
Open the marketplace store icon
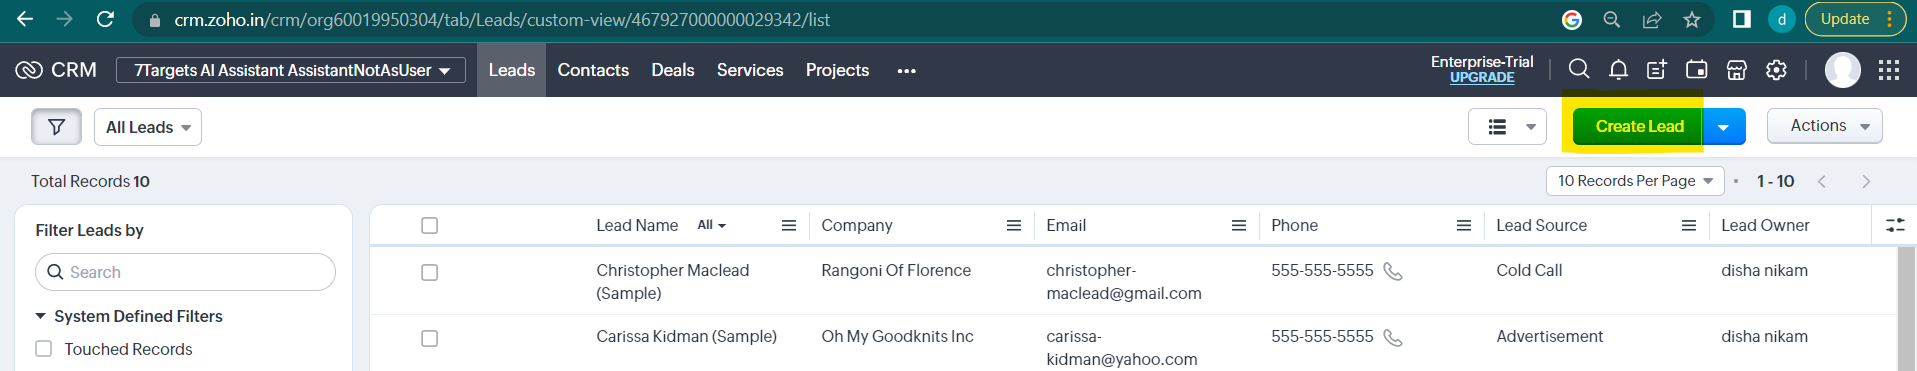(1737, 69)
